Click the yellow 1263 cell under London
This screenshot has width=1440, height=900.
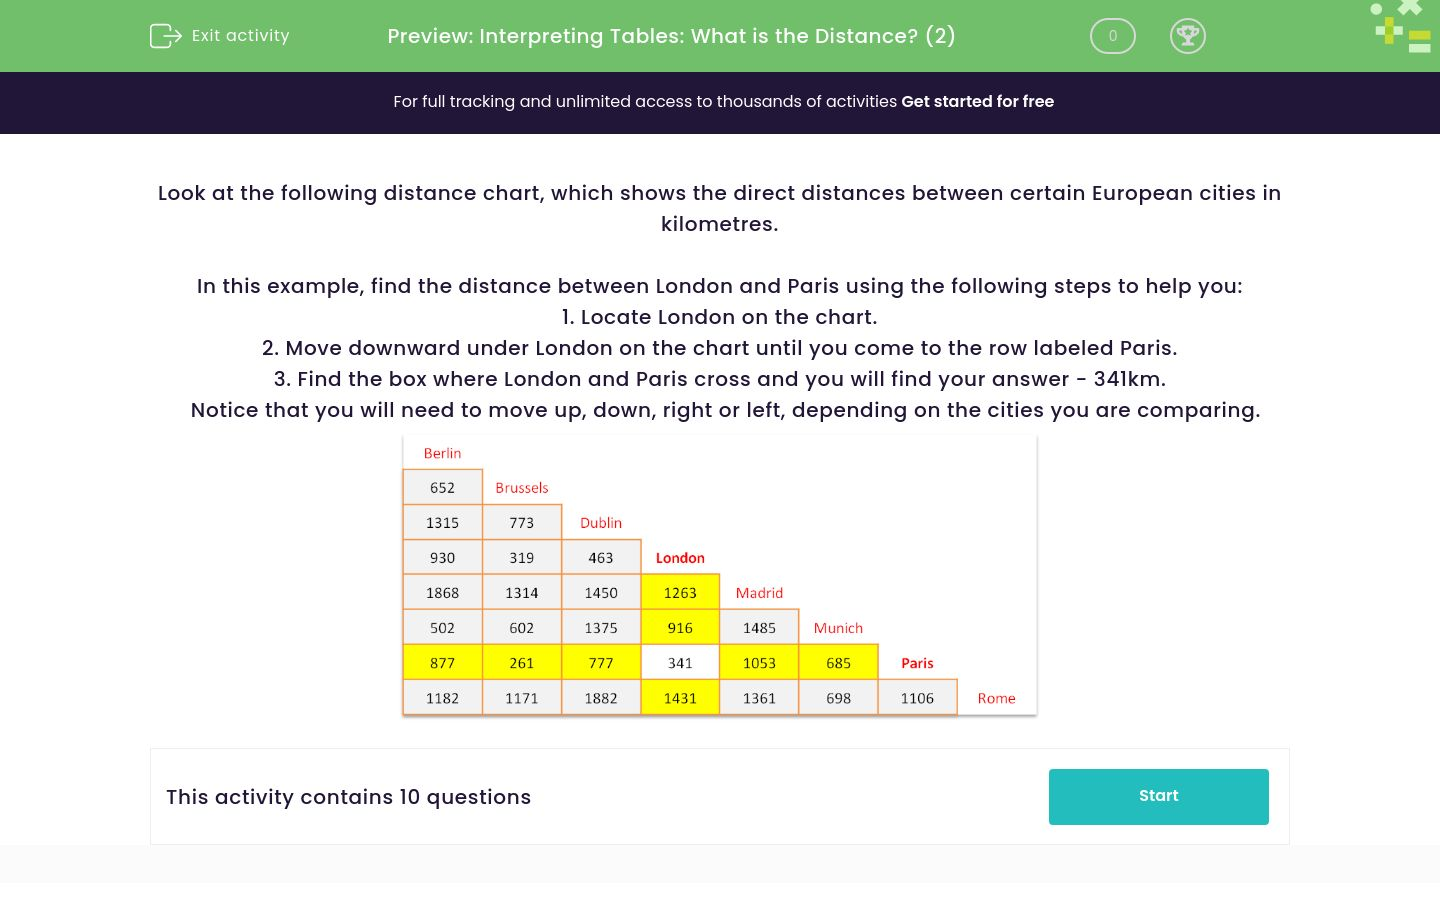click(680, 593)
